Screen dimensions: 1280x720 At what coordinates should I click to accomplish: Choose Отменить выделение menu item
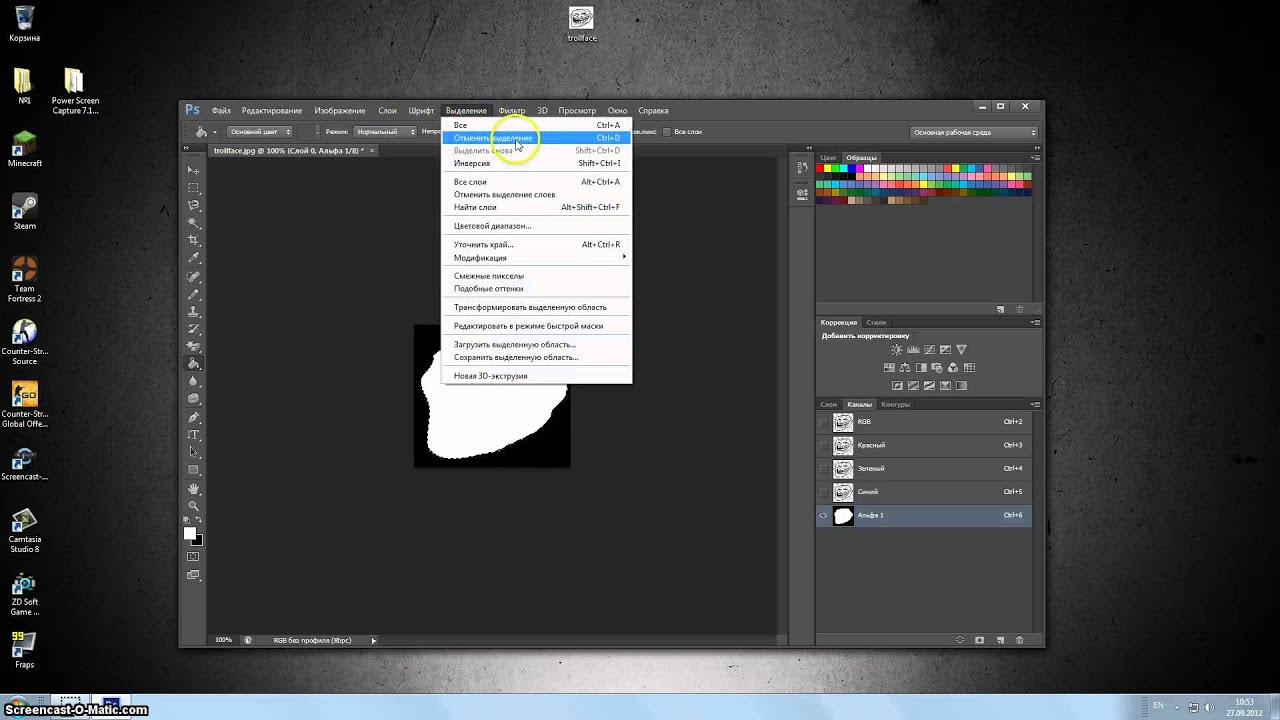[x=537, y=138]
